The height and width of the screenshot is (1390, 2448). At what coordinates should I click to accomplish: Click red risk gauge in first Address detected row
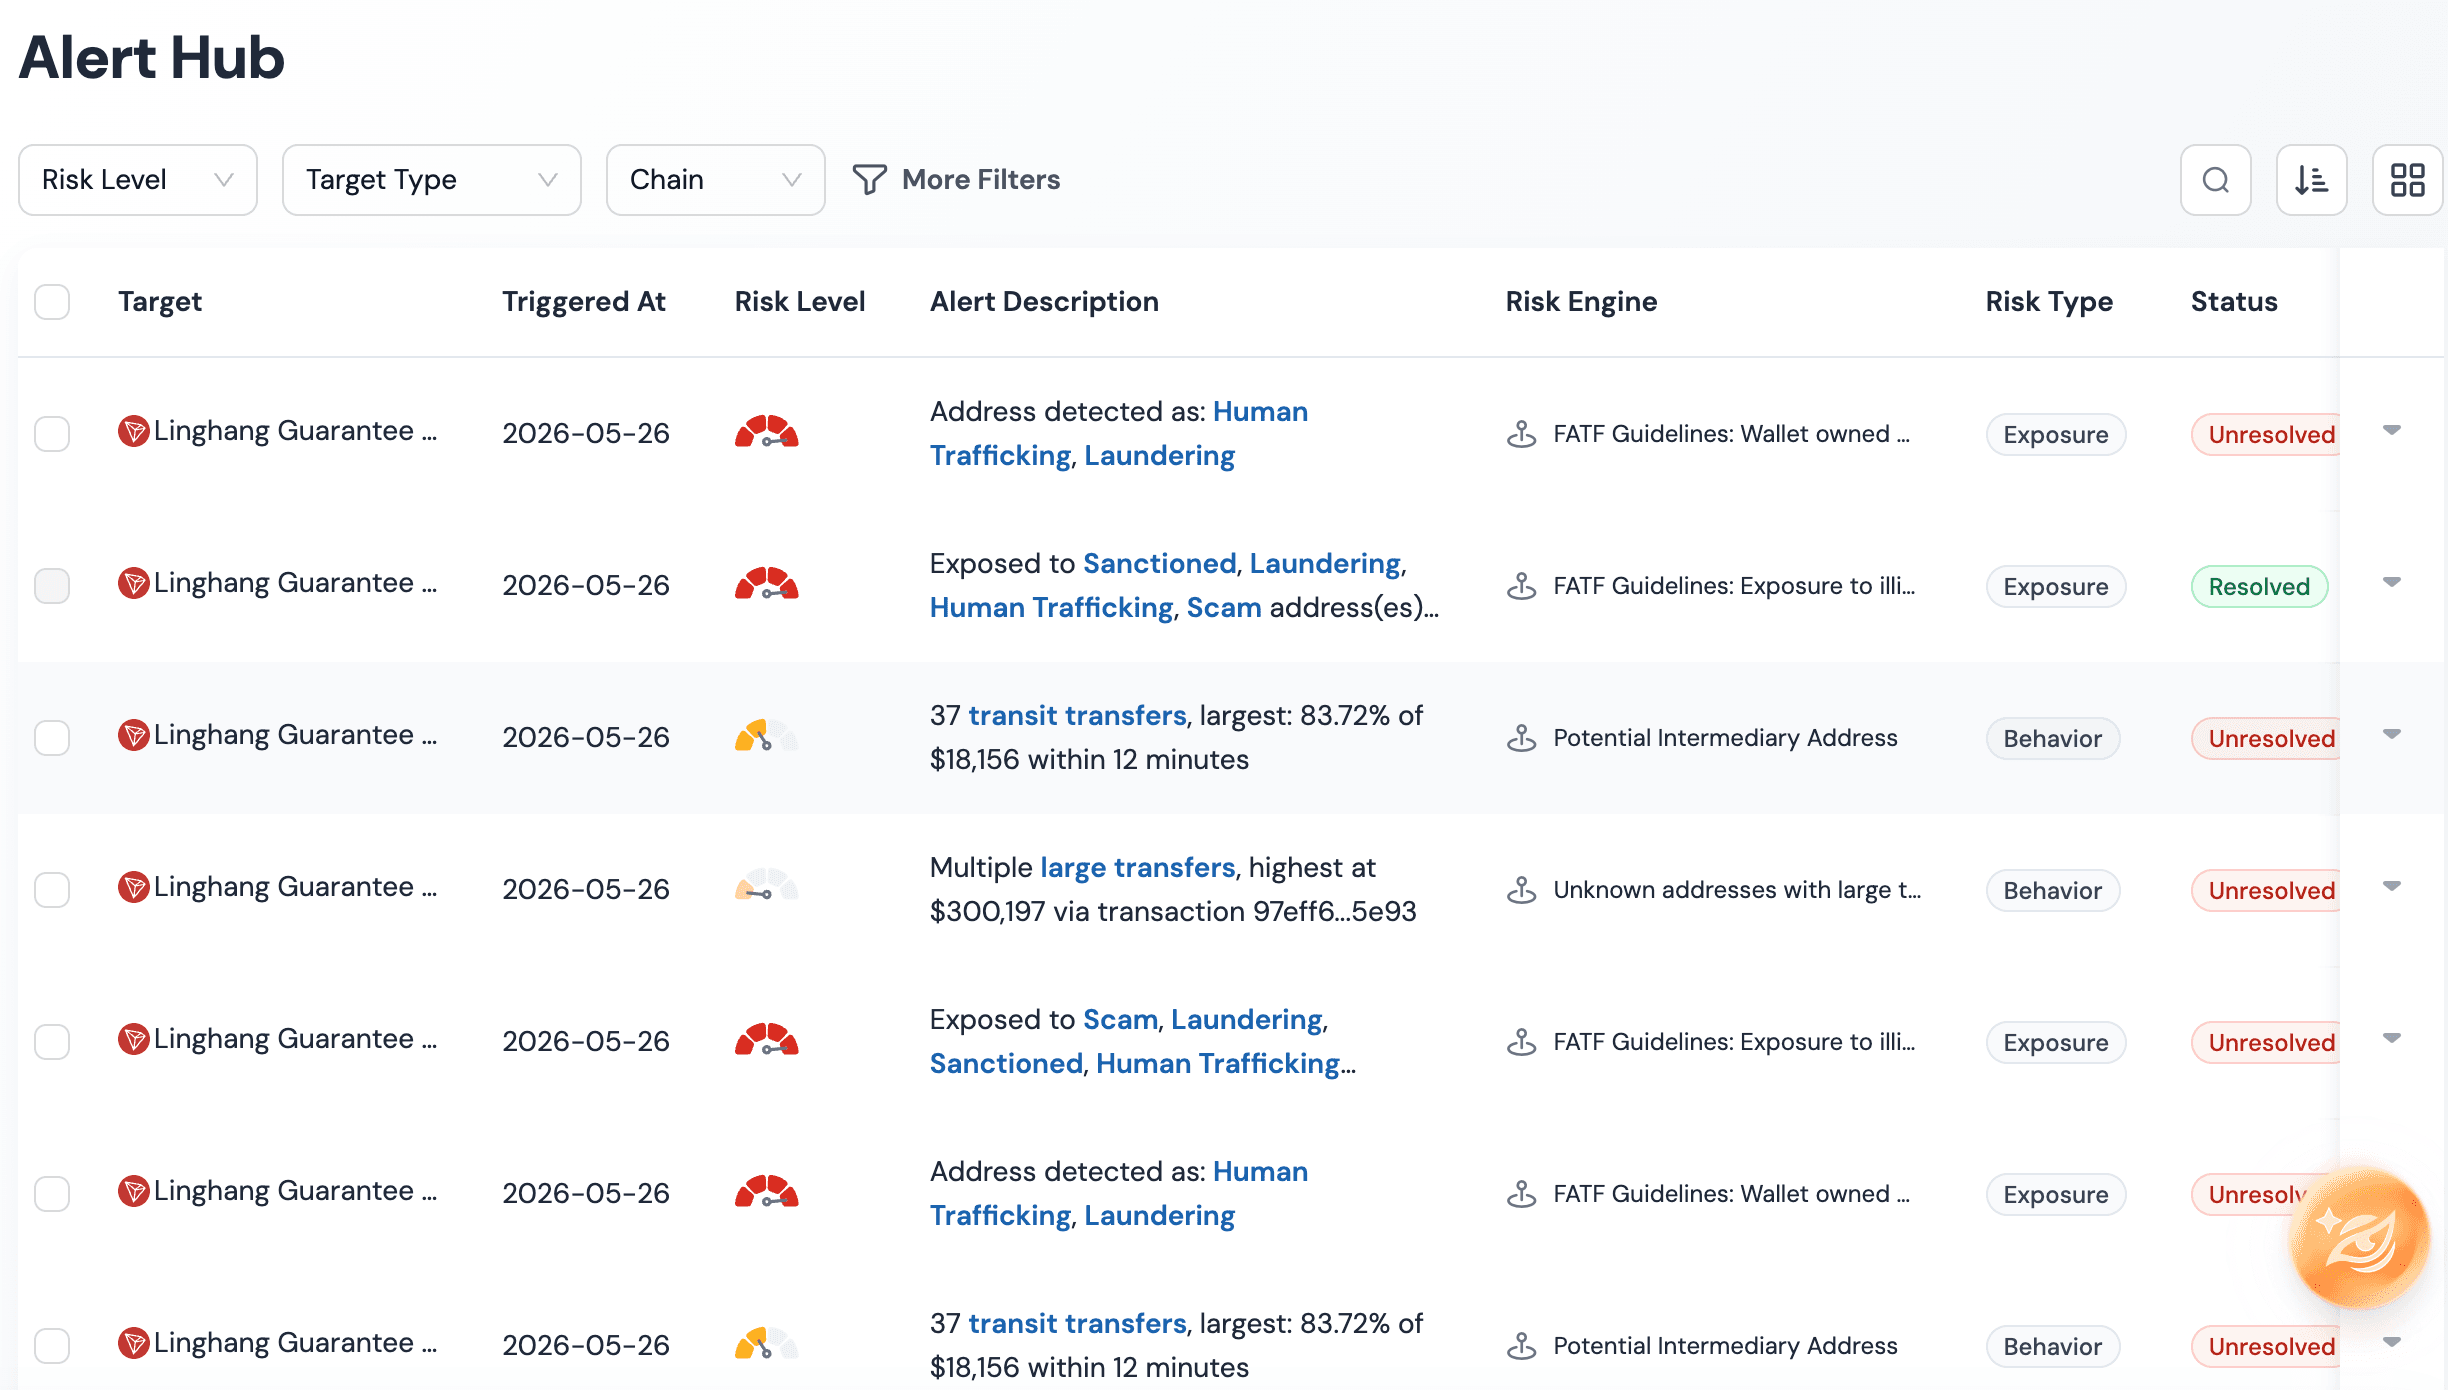(767, 431)
